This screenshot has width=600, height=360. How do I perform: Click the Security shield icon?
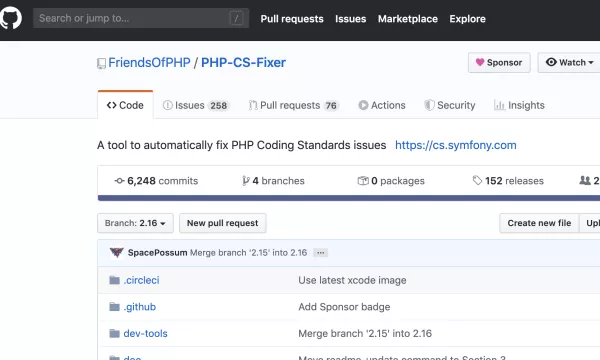coord(429,105)
